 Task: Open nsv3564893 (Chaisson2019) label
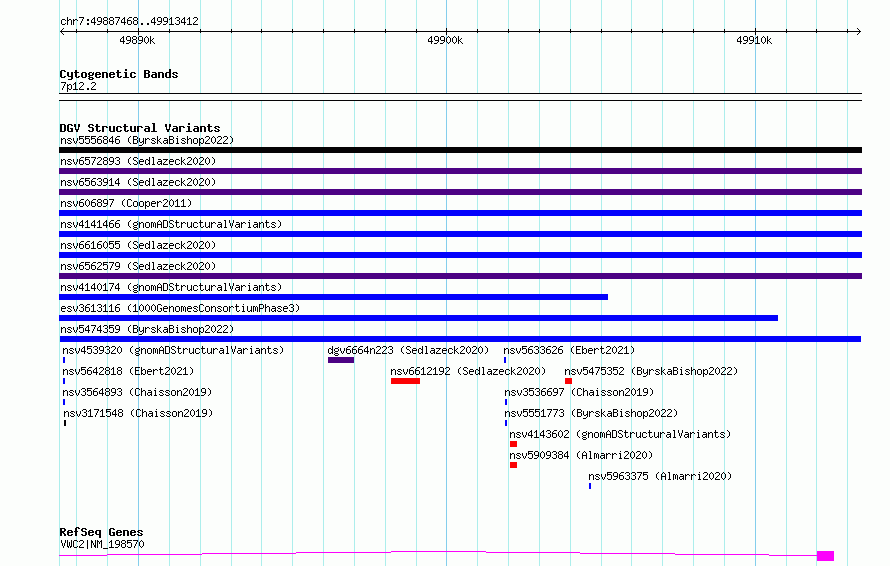pos(137,392)
